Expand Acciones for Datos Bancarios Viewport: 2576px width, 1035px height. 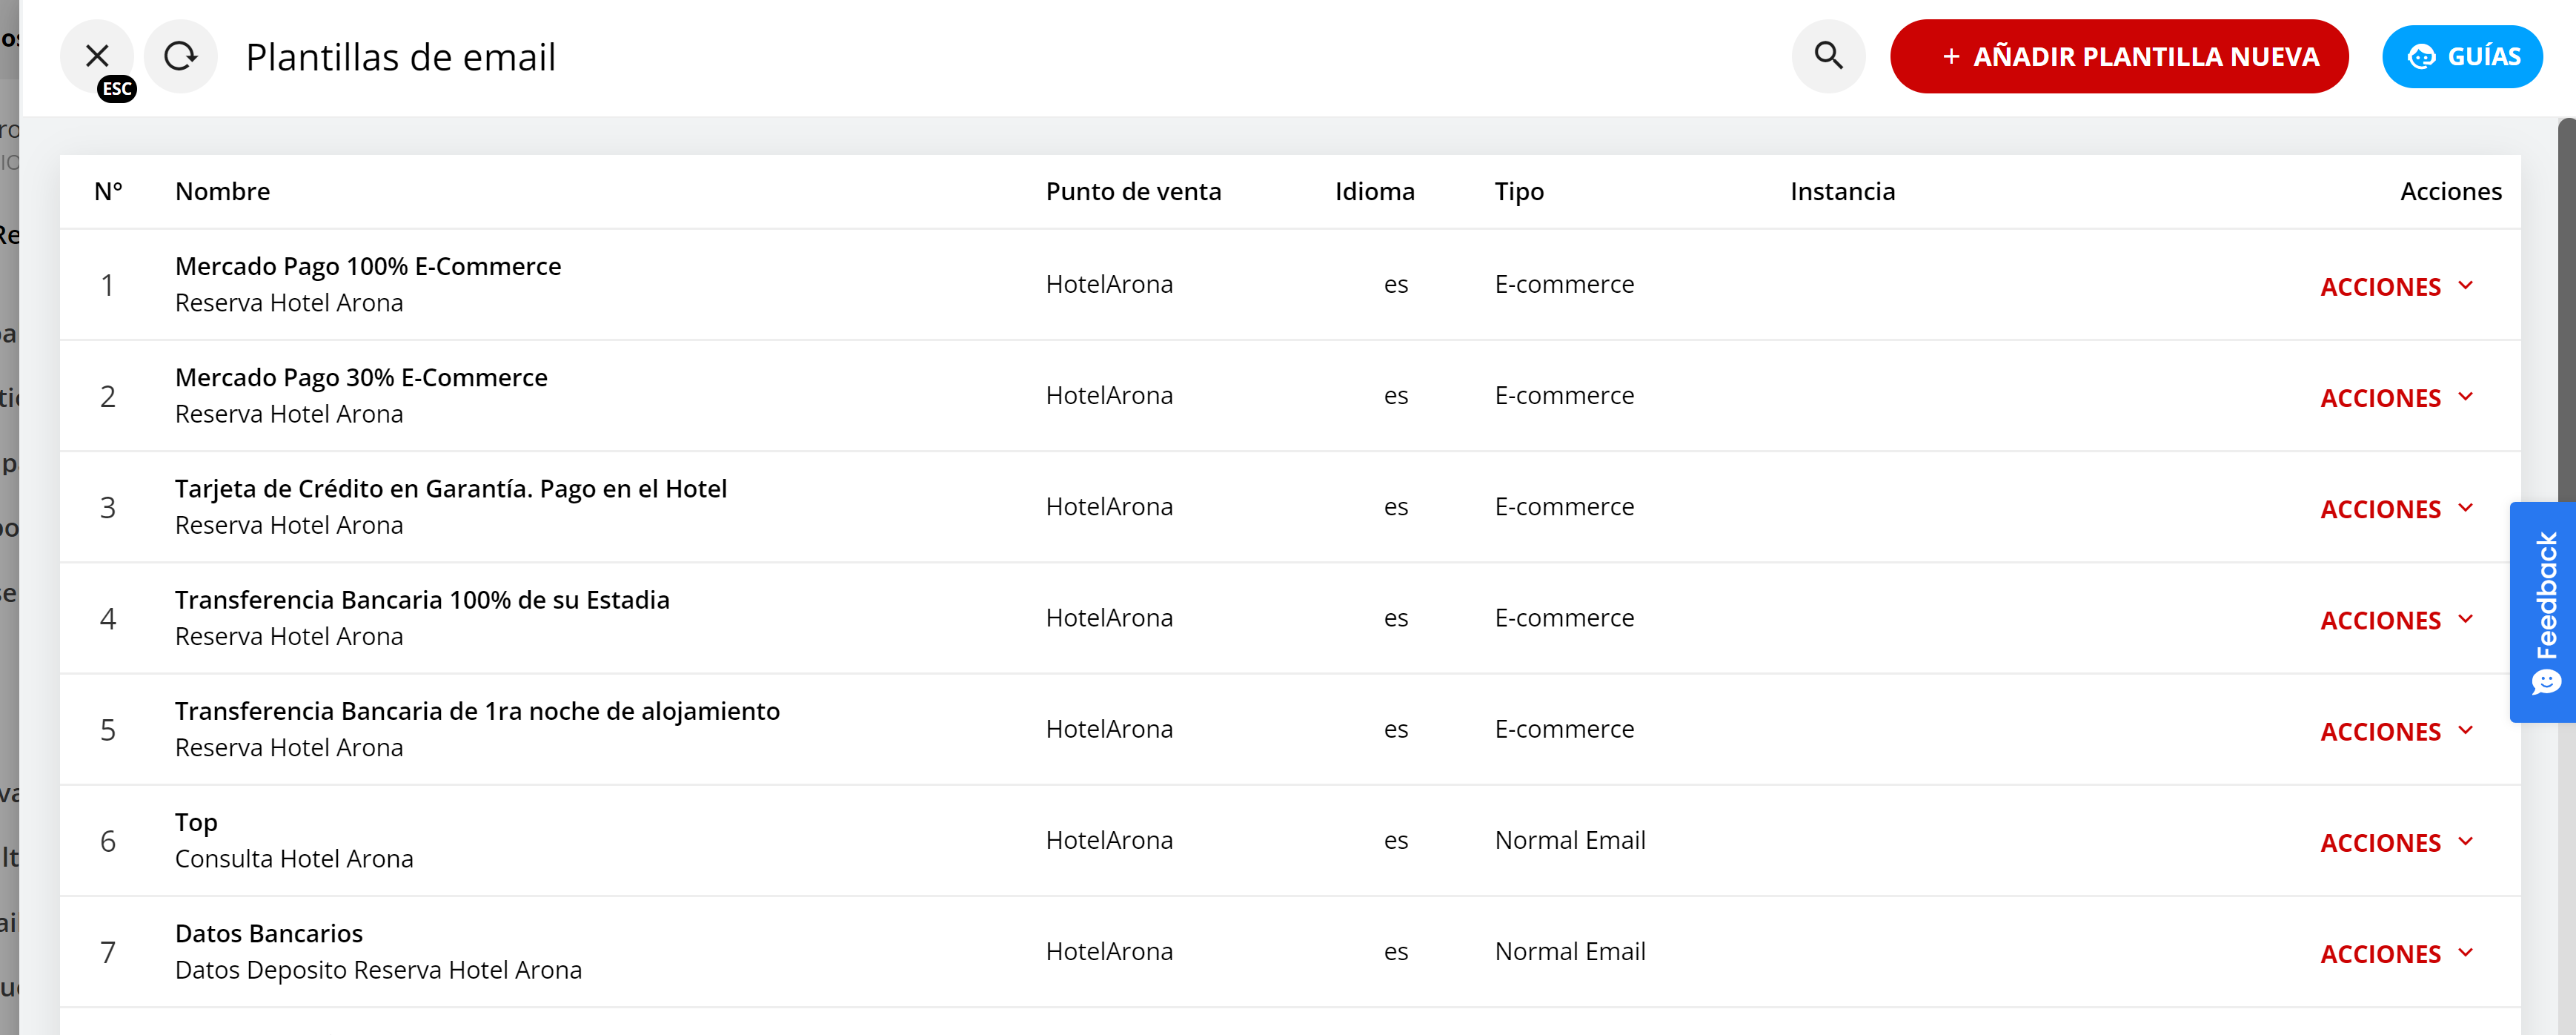tap(2397, 953)
